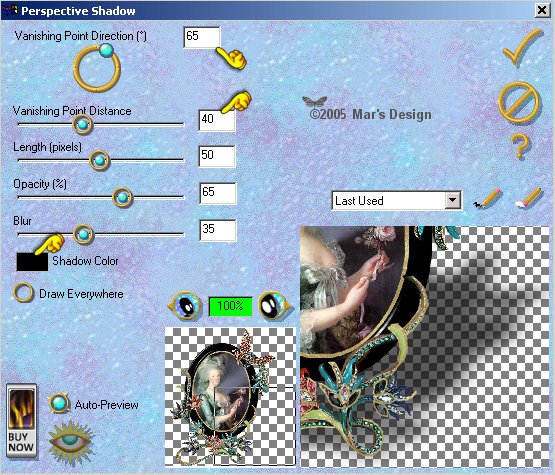Zoom in using the right eye icon

pyautogui.click(x=274, y=305)
